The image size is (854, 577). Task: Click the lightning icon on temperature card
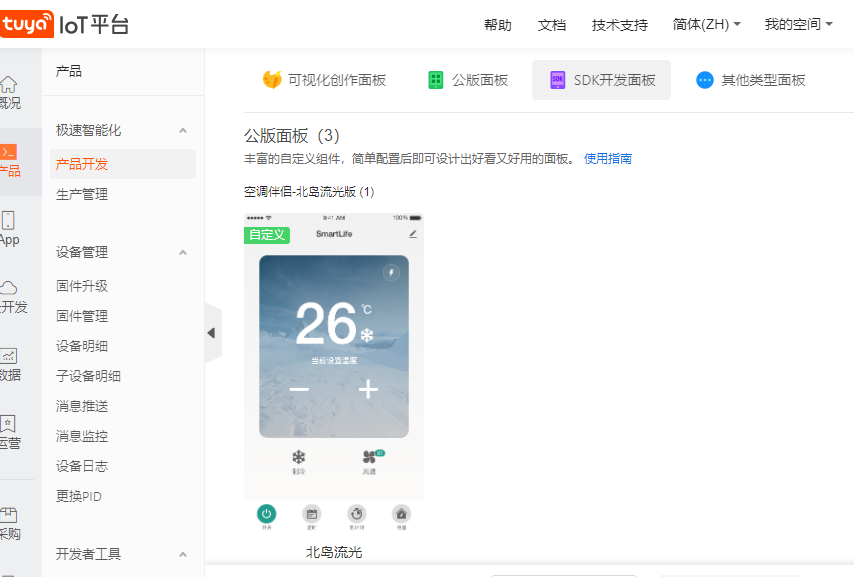pos(391,272)
